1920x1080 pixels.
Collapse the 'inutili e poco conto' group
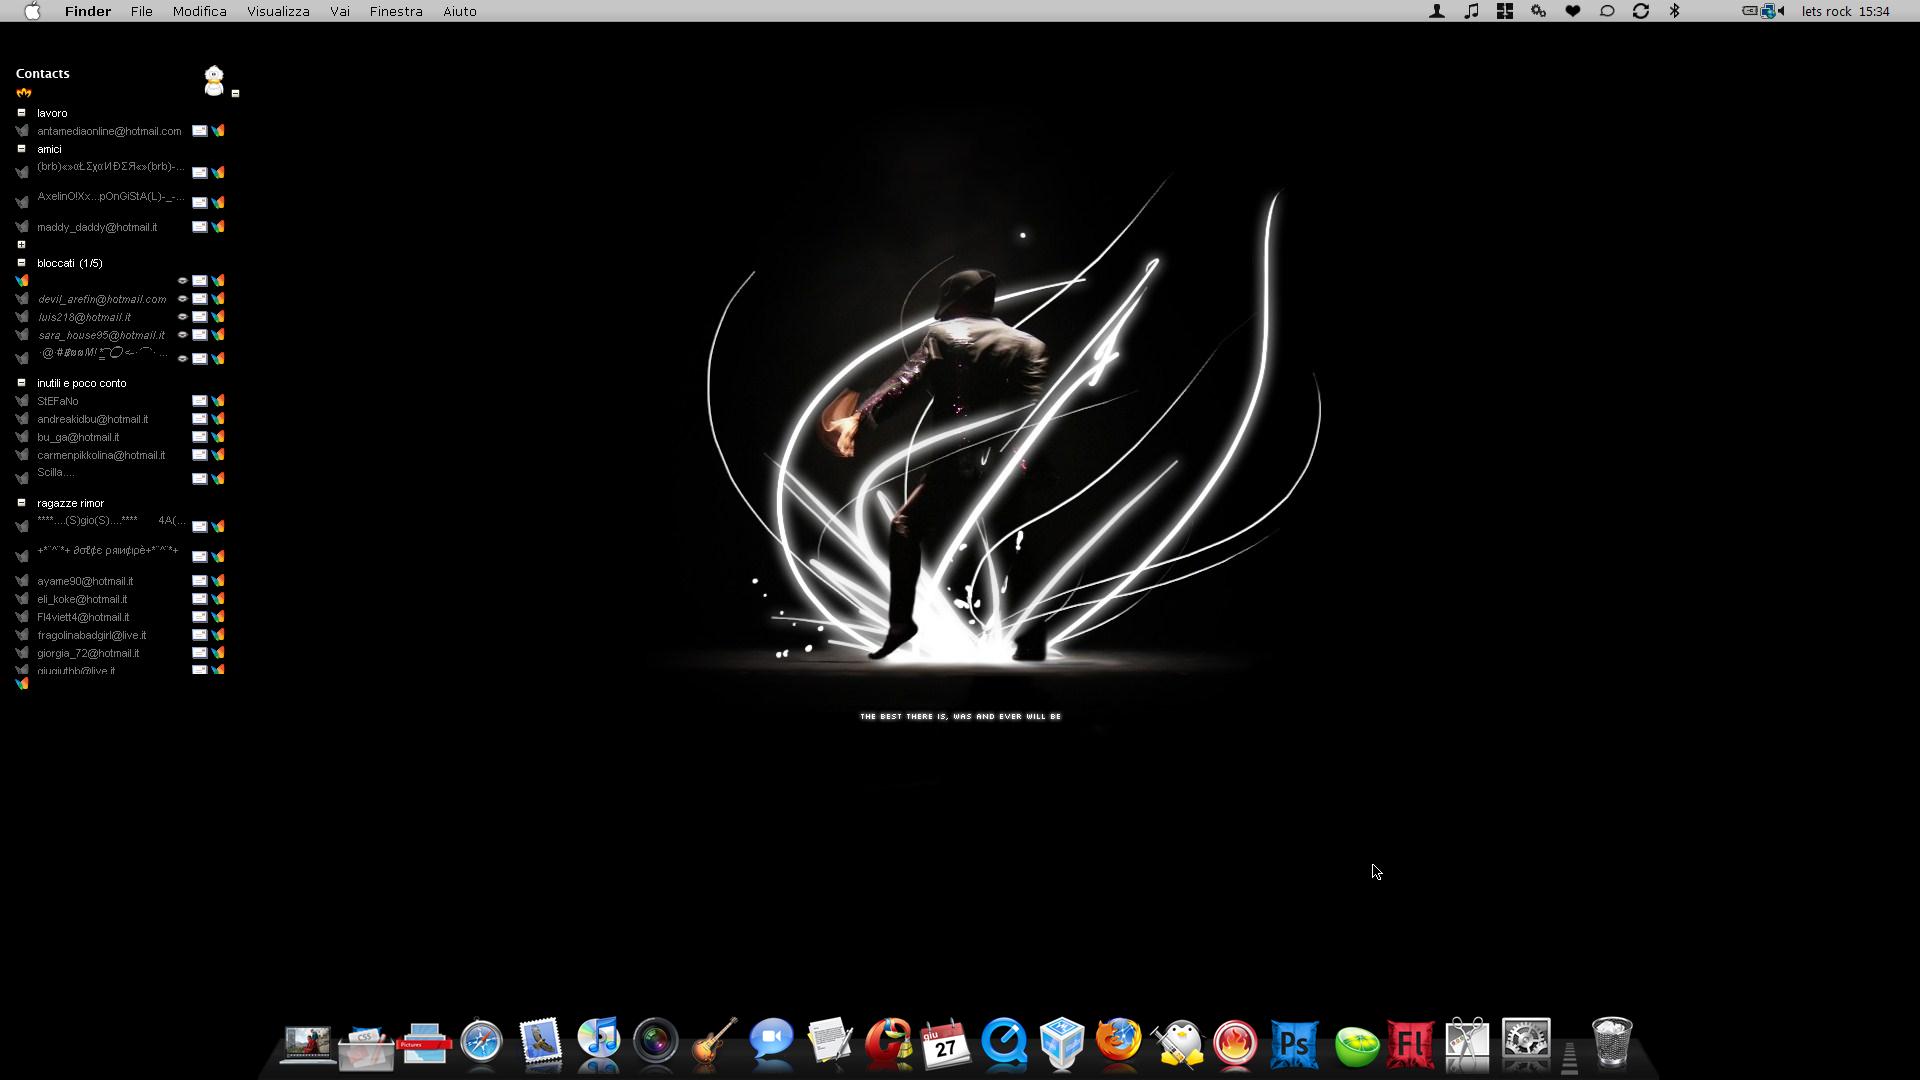tap(21, 383)
